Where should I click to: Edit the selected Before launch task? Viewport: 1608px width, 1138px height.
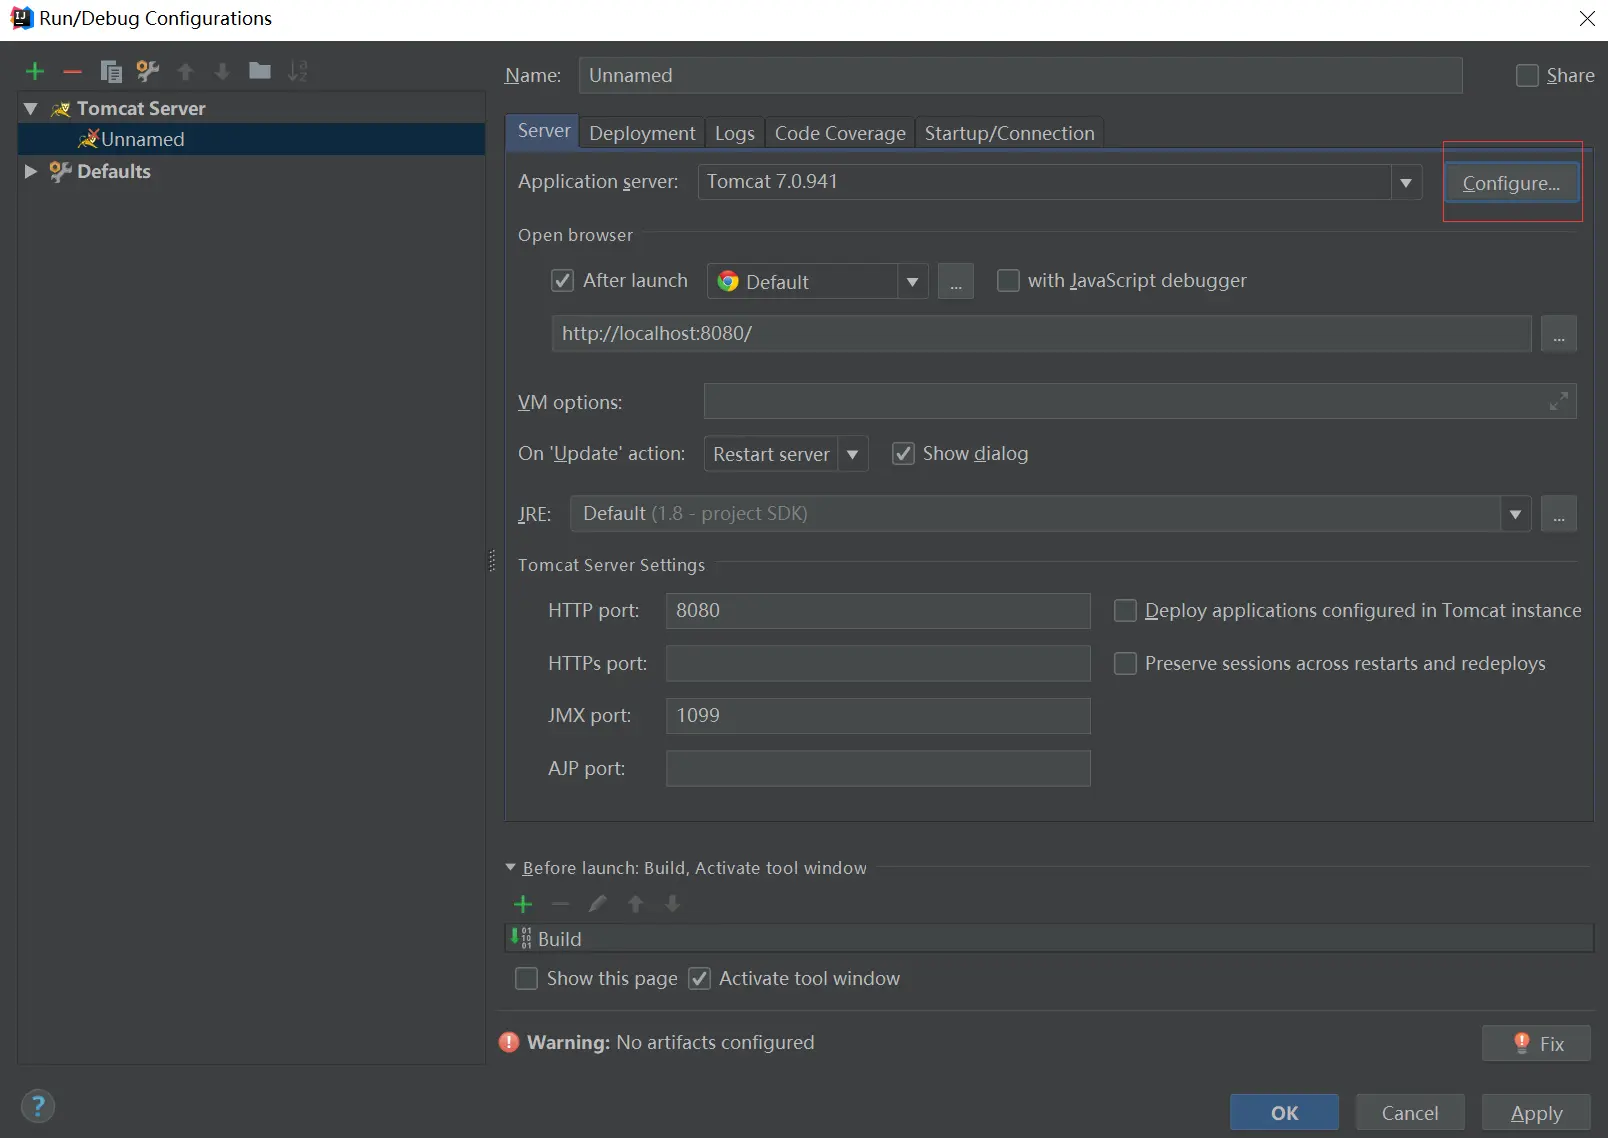tap(598, 904)
